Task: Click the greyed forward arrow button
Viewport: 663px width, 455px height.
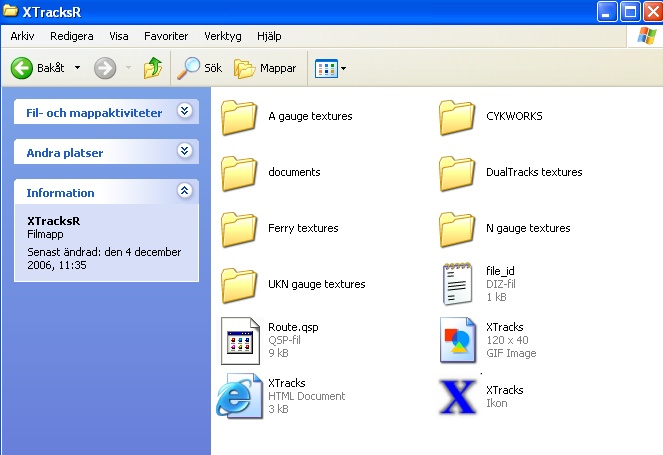Action: coord(105,68)
